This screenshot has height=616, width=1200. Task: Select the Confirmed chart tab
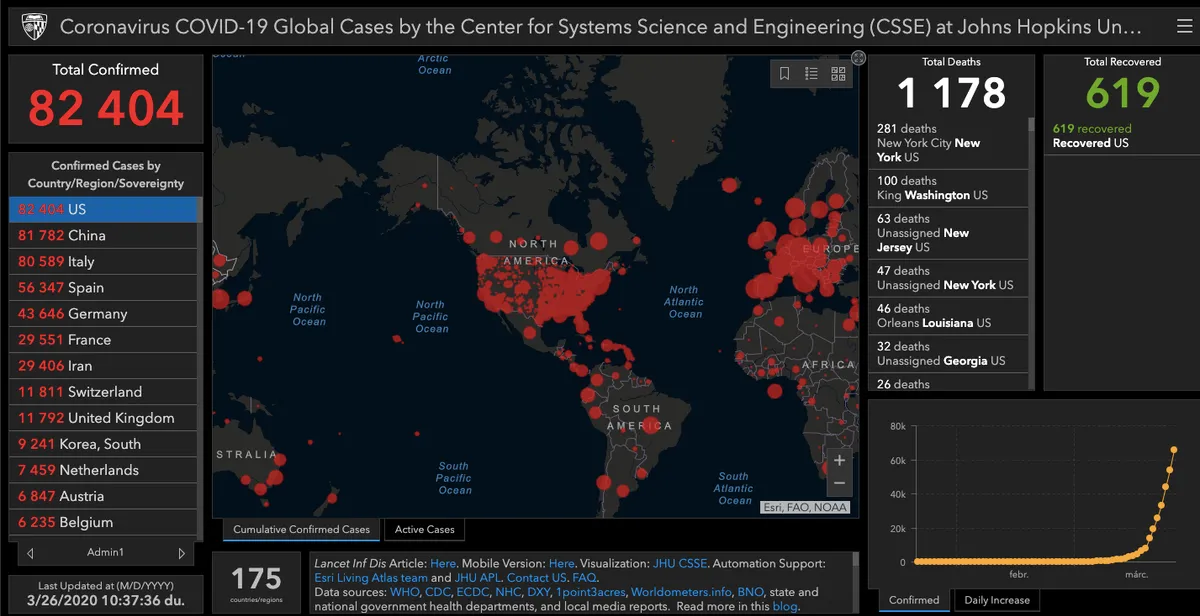(x=914, y=600)
